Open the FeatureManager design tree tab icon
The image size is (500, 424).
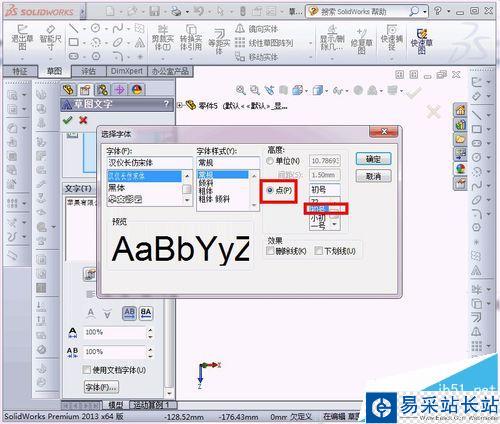pyautogui.click(x=69, y=89)
